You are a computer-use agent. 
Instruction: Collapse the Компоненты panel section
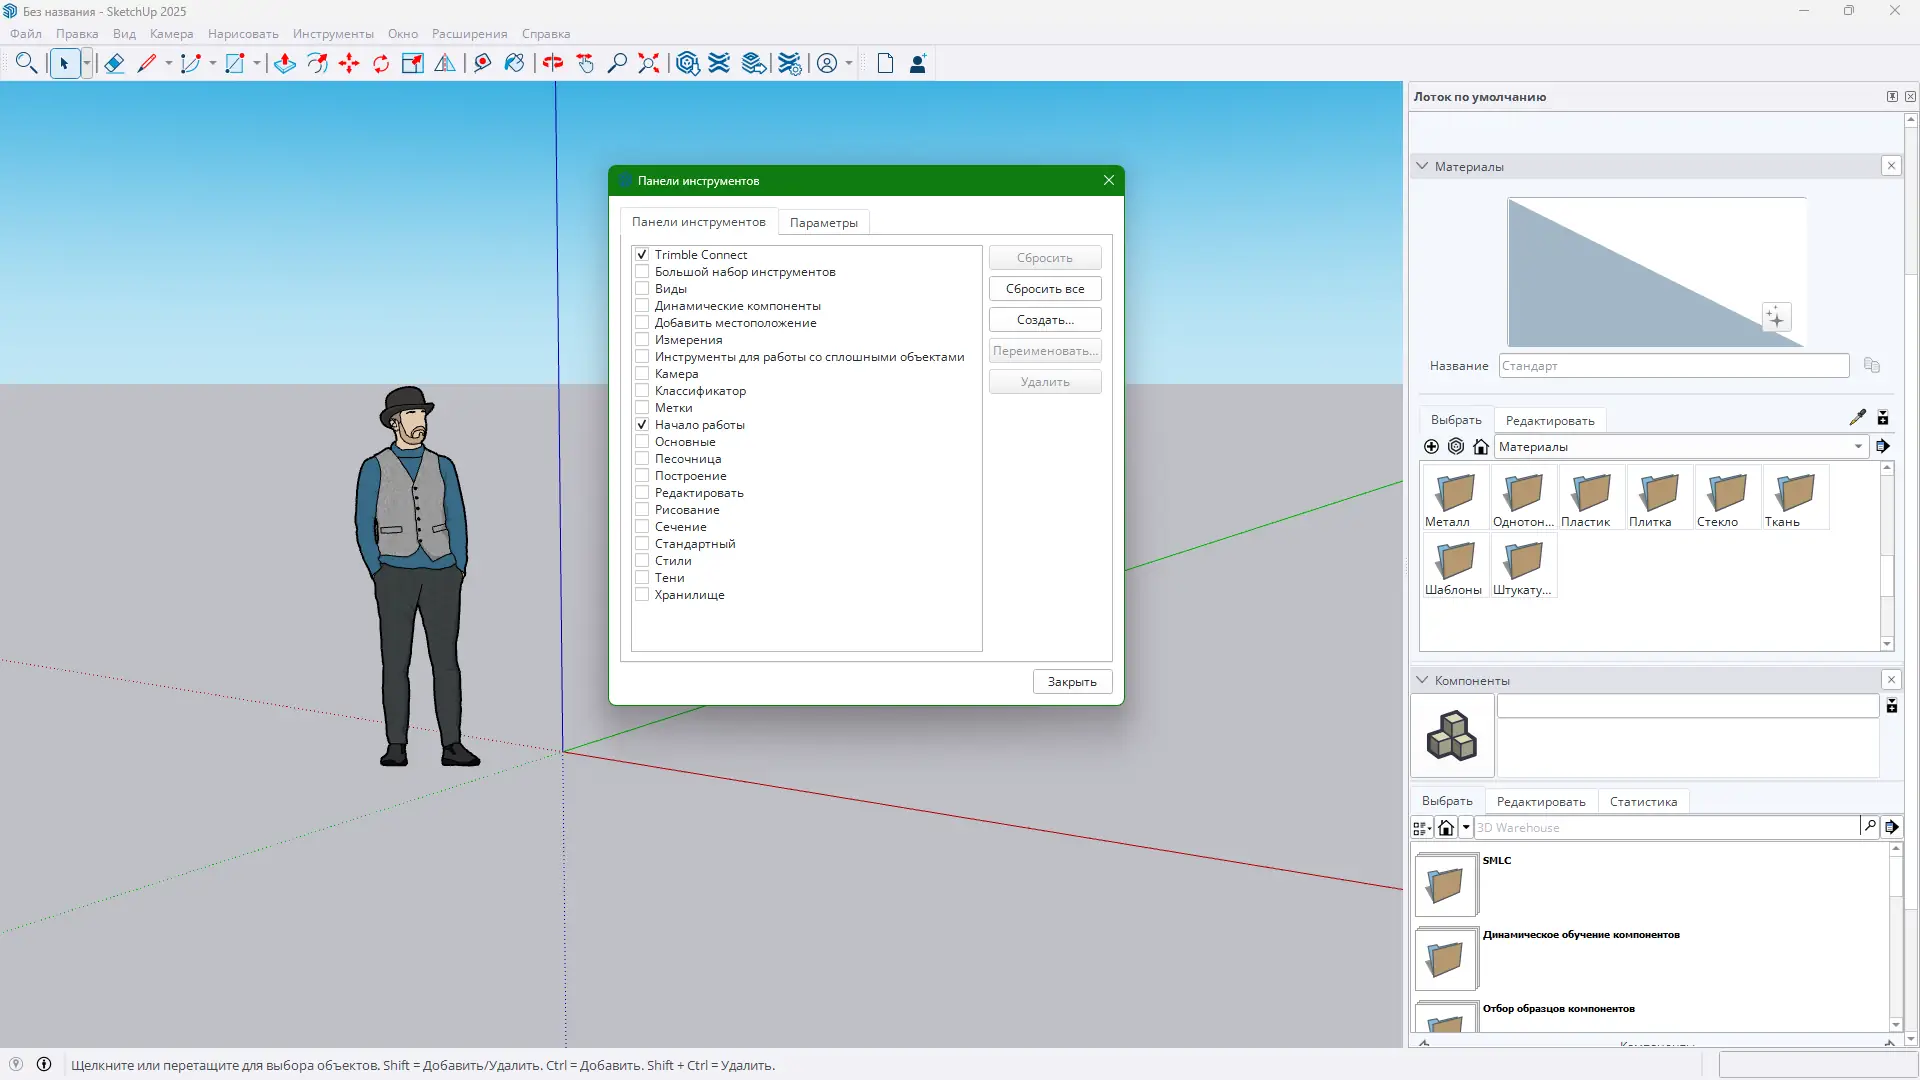pos(1422,680)
